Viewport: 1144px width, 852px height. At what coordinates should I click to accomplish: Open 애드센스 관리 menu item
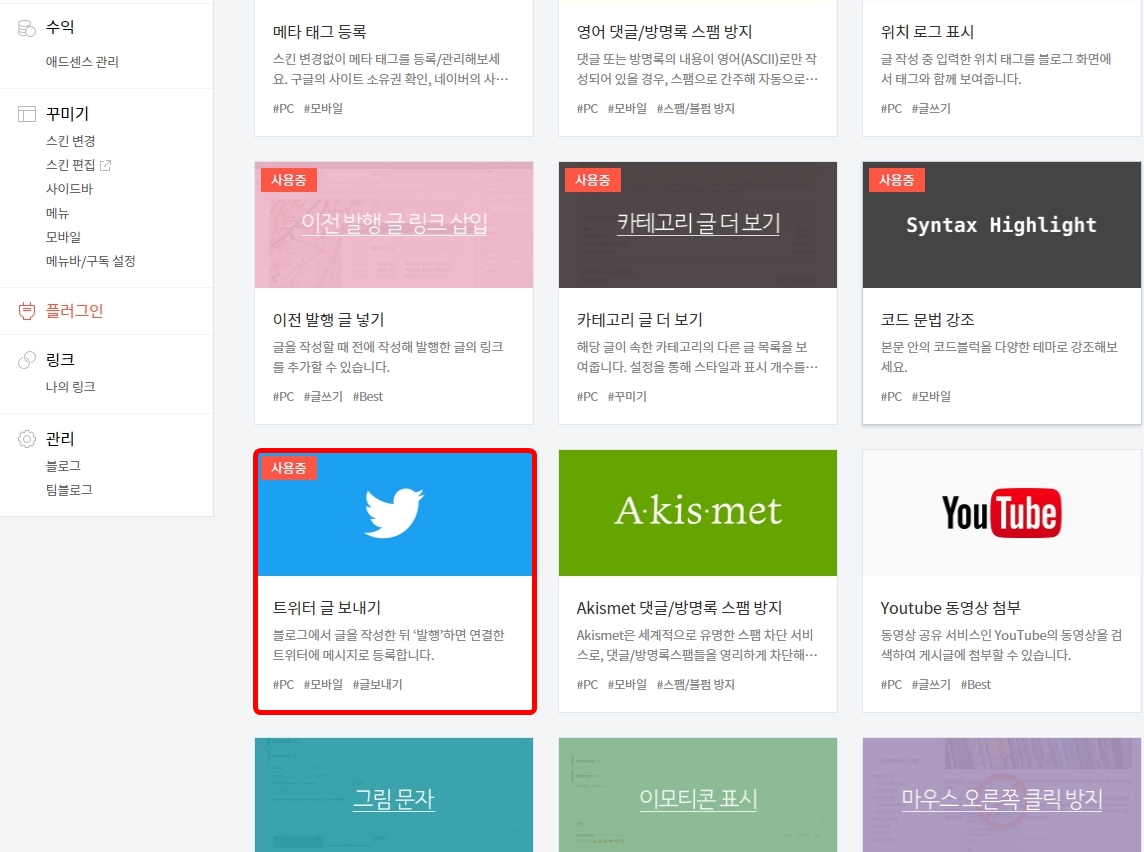pos(82,62)
